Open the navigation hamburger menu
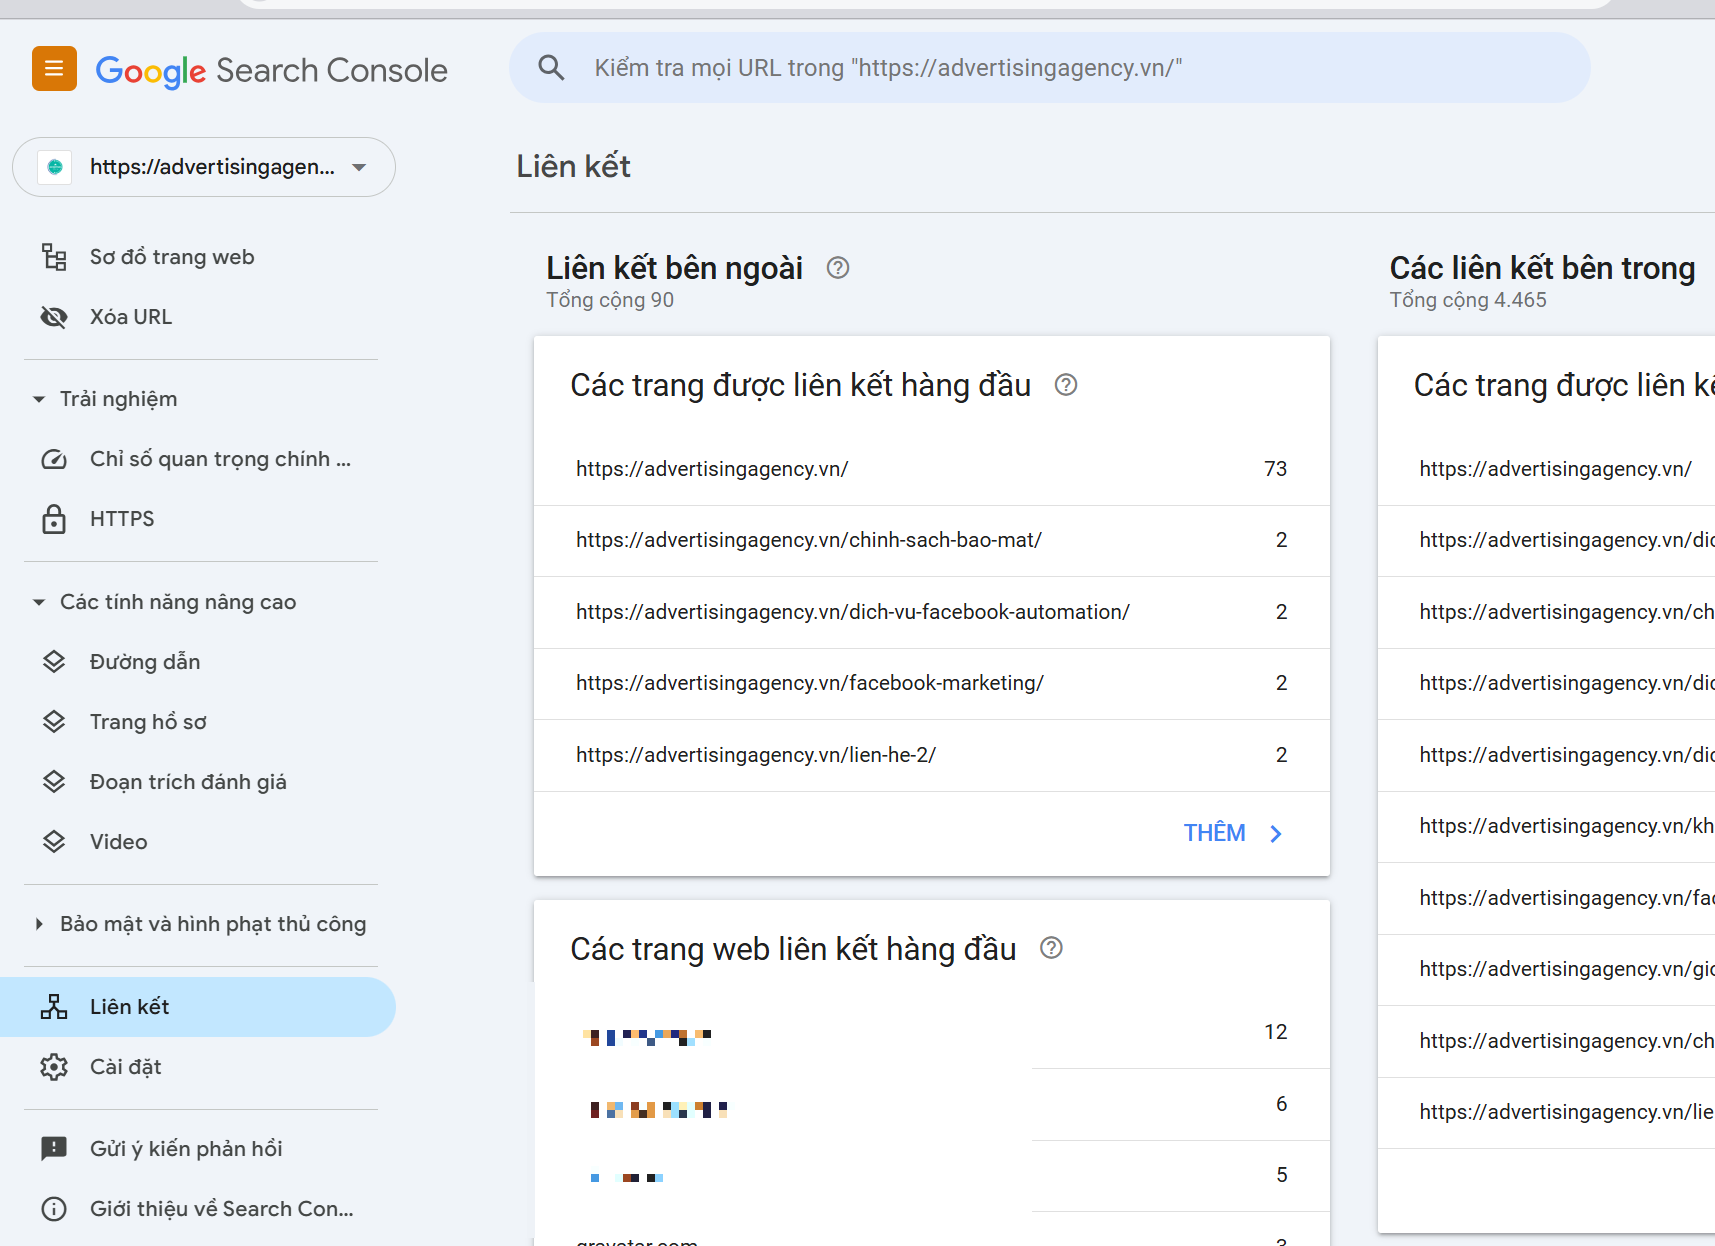The width and height of the screenshot is (1715, 1246). tap(53, 68)
